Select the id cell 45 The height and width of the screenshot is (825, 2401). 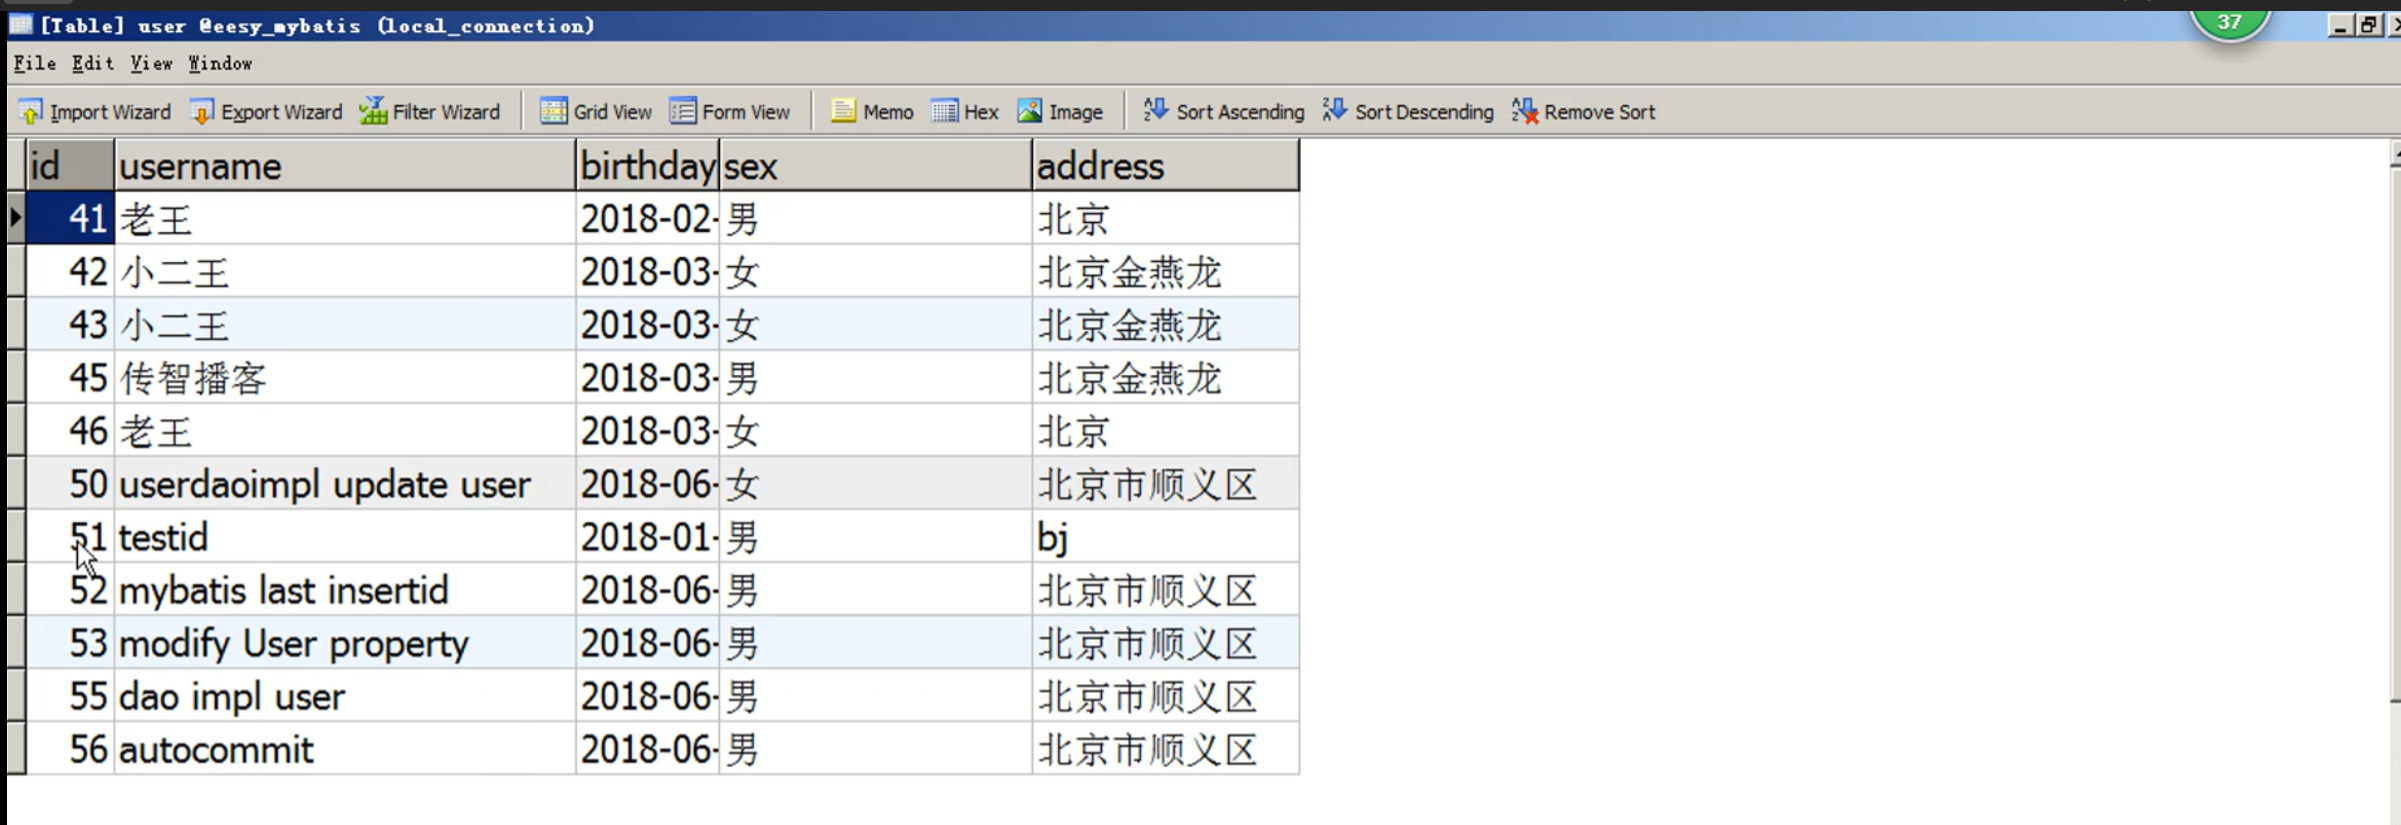(x=70, y=378)
